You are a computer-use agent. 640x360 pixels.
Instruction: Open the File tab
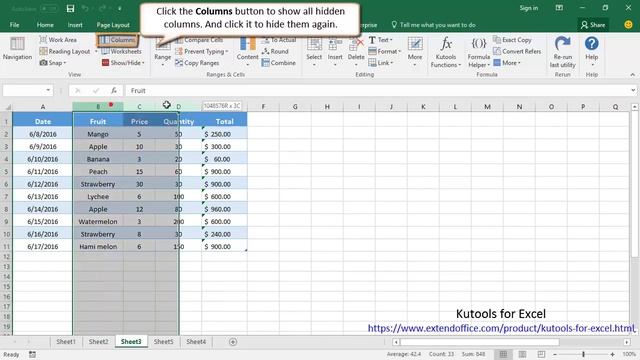14,25
